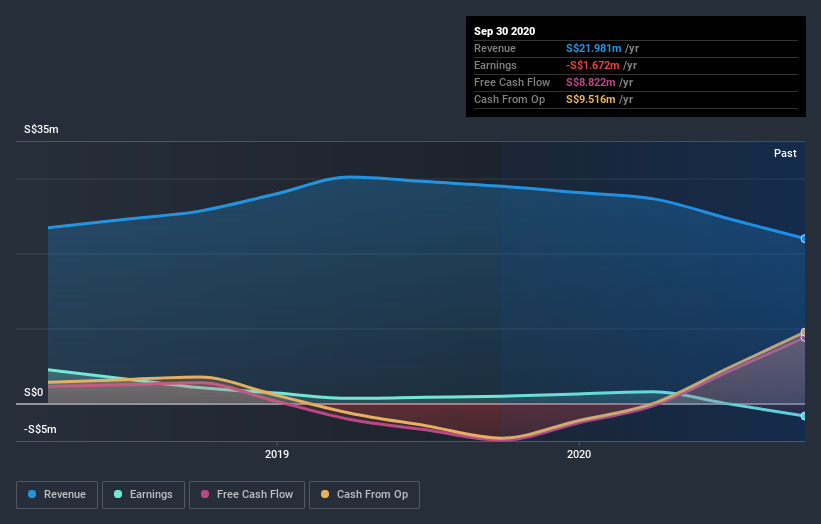The image size is (821, 524).
Task: Click the Earnings row label in the tooltip
Action: [x=495, y=65]
